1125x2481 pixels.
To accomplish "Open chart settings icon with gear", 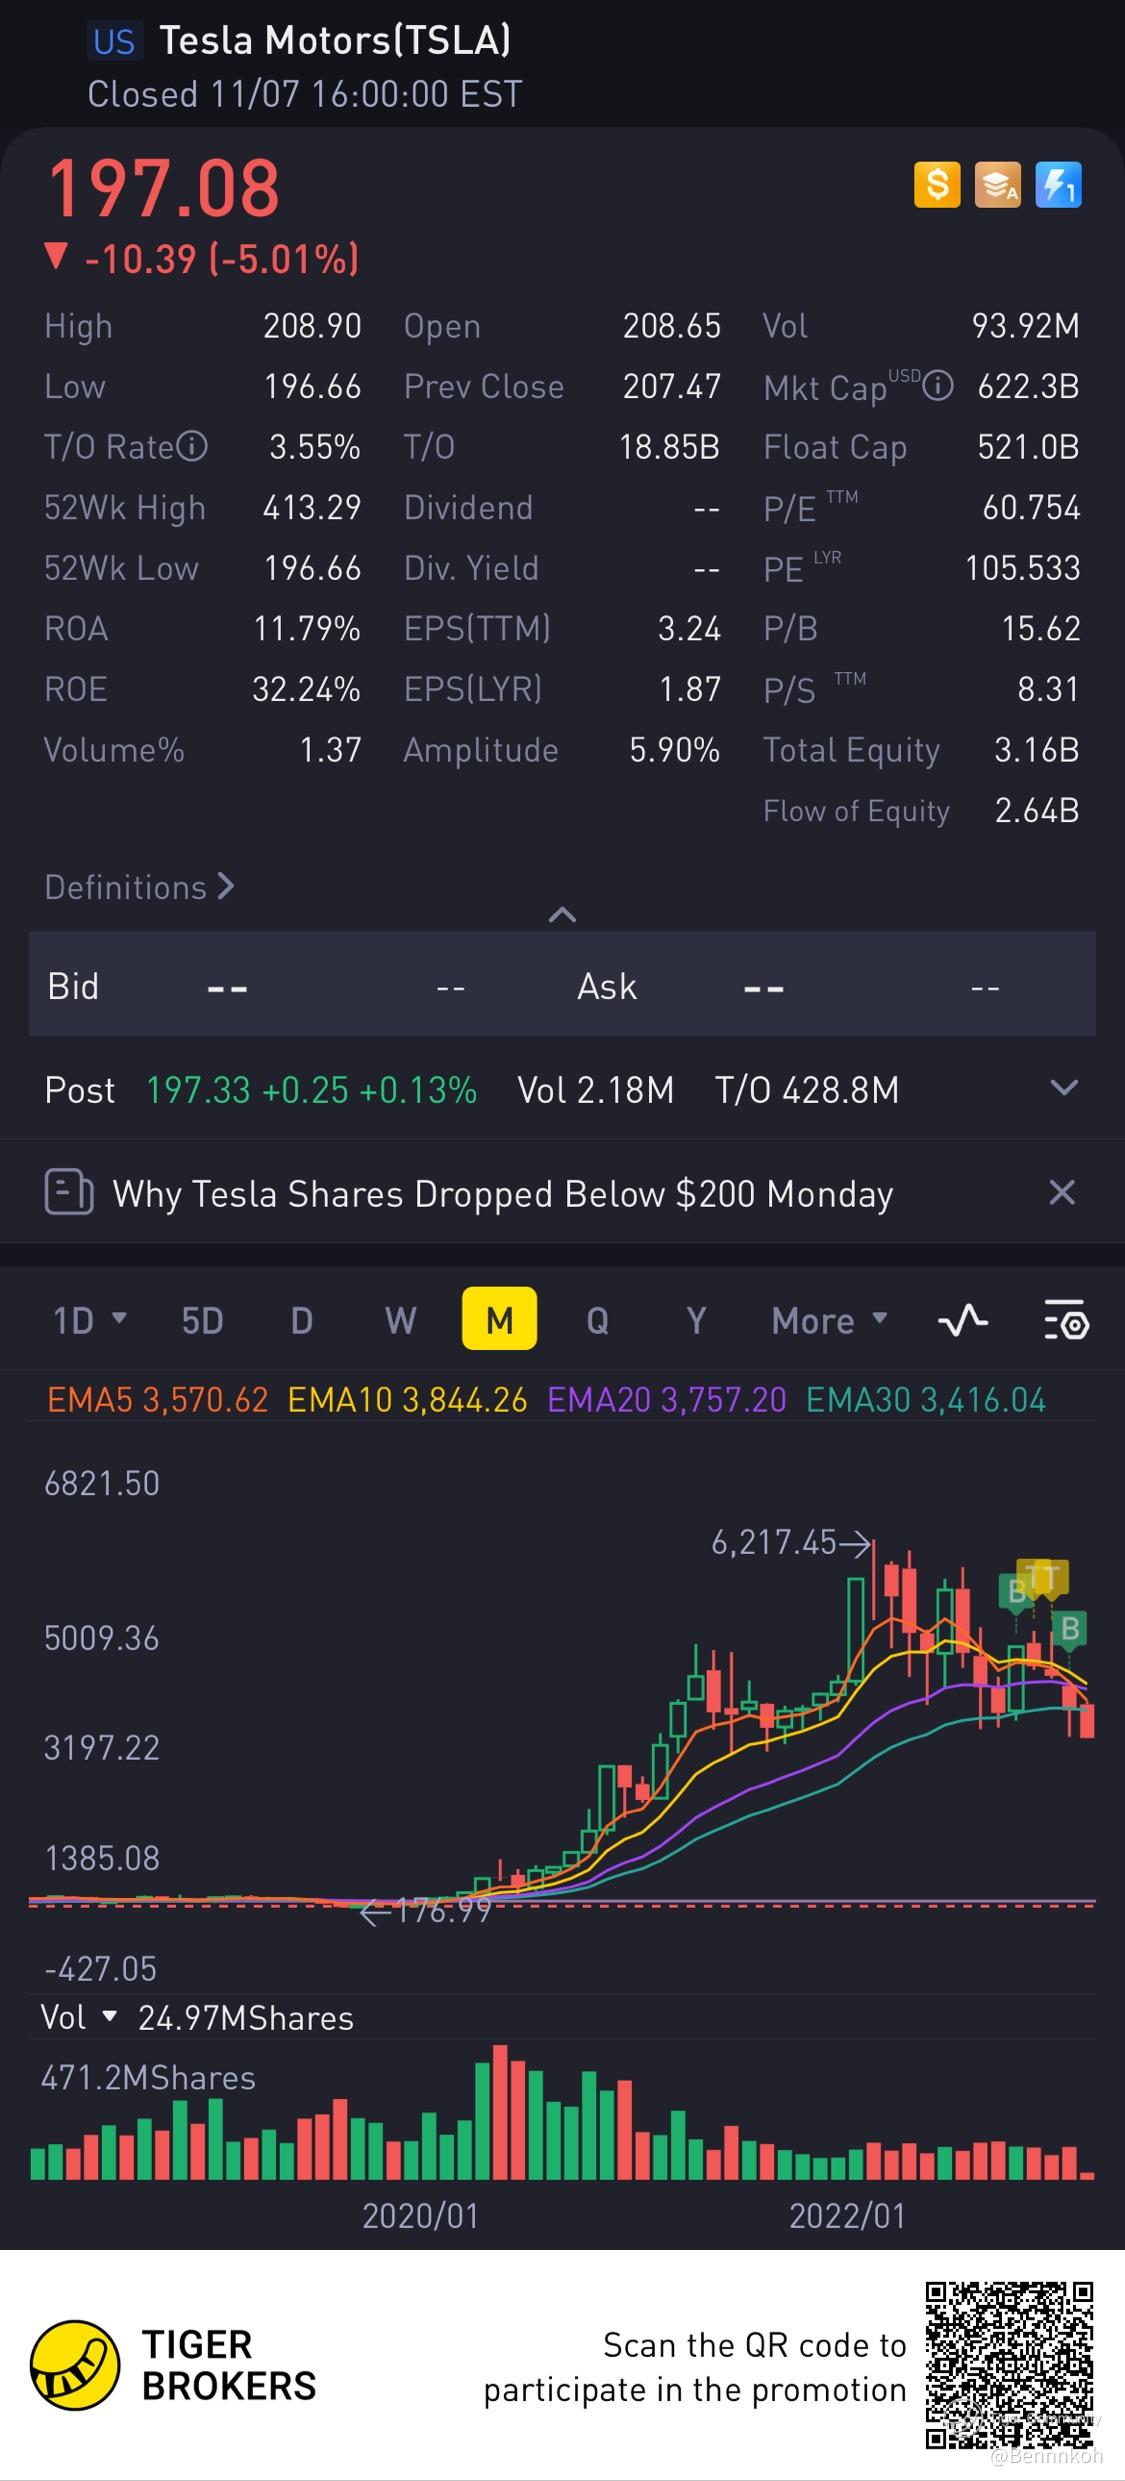I will (1065, 1321).
